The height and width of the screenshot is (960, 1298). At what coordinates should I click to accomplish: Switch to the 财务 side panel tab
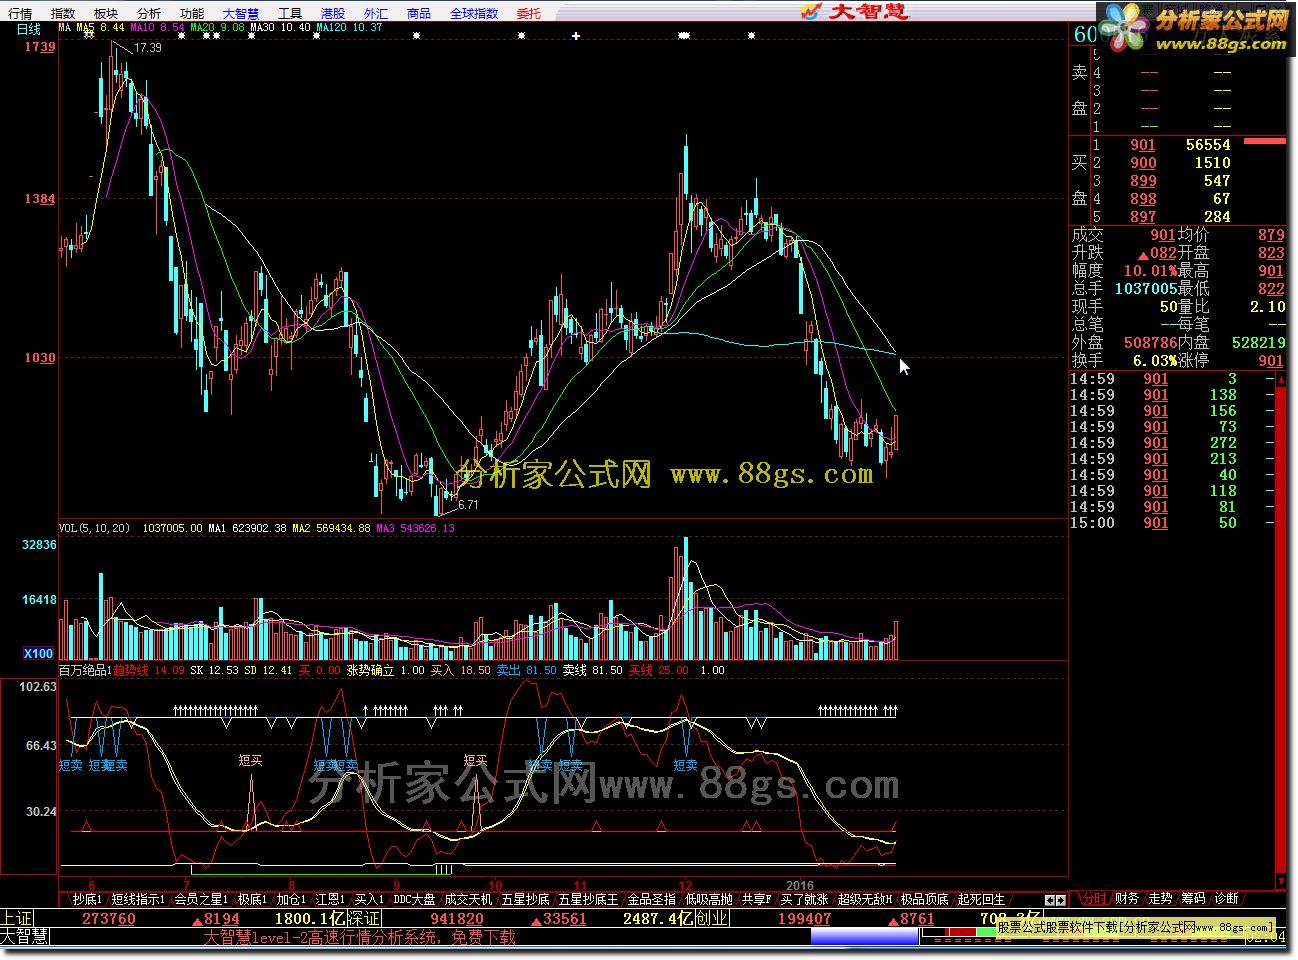(x=1126, y=899)
